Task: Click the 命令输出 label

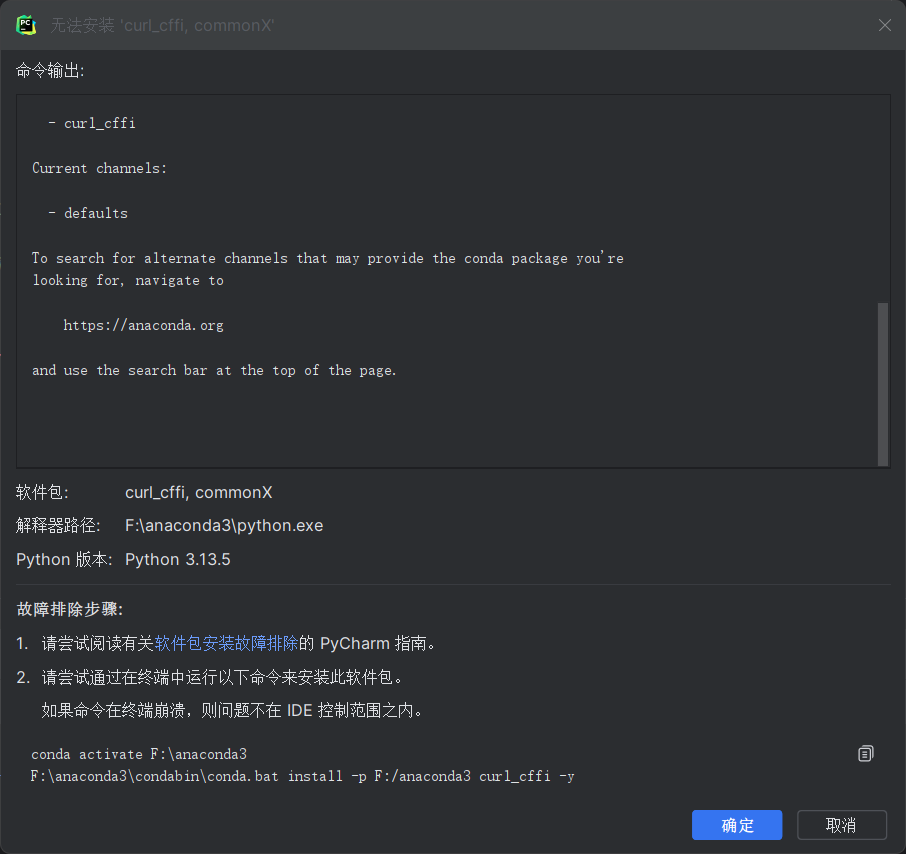Action: pyautogui.click(x=50, y=70)
